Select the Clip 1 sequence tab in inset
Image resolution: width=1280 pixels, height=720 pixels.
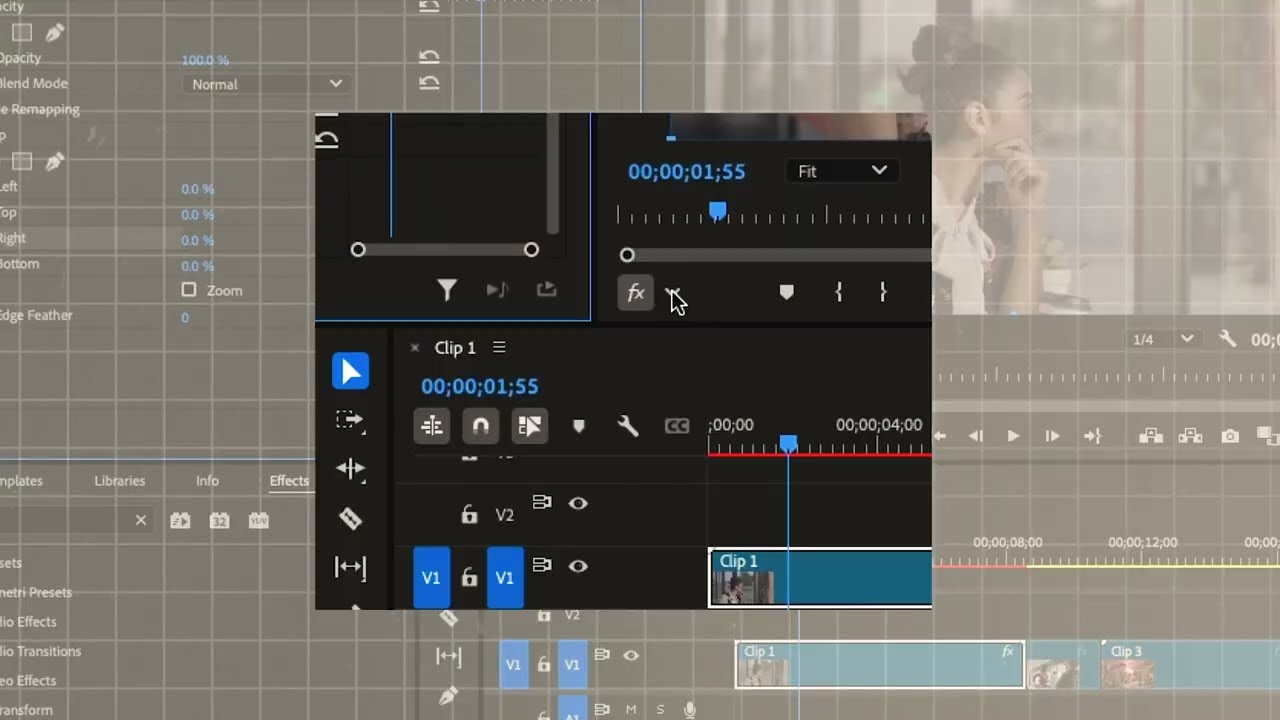[455, 347]
